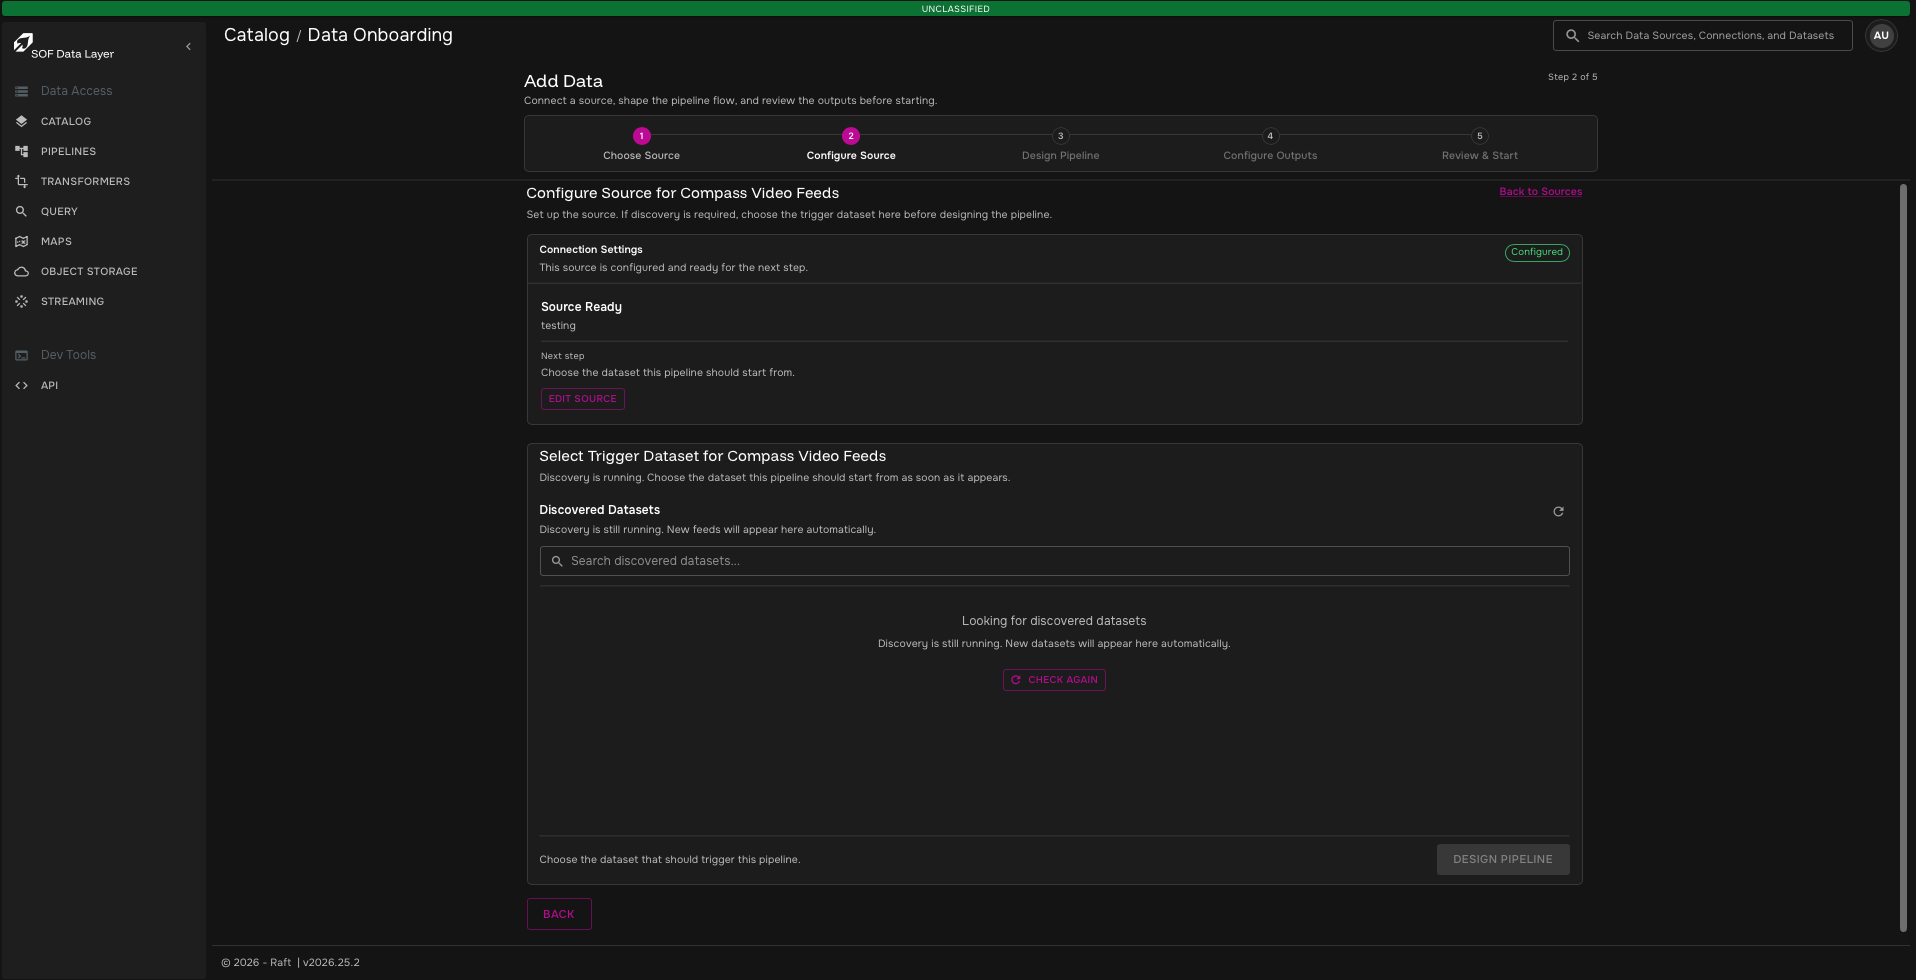Image resolution: width=1916 pixels, height=980 pixels.
Task: Click the Back to Sources link
Action: [x=1540, y=192]
